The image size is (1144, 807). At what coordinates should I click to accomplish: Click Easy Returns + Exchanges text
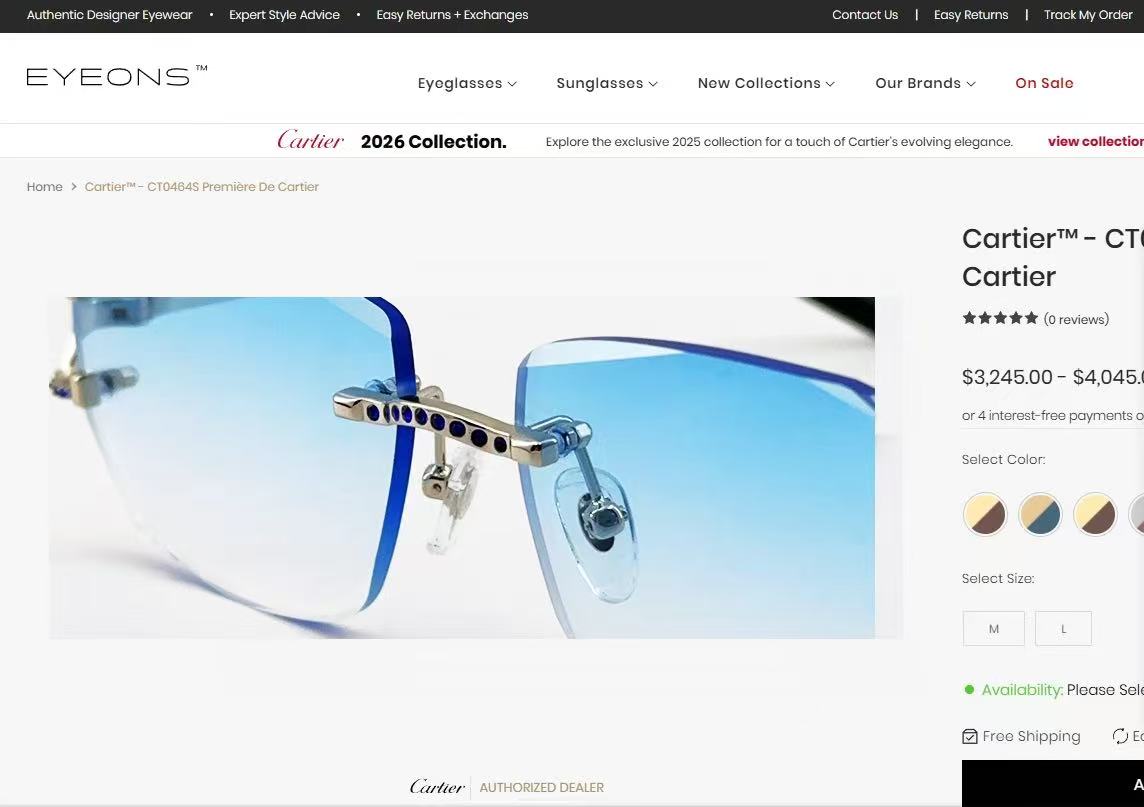[x=452, y=15]
